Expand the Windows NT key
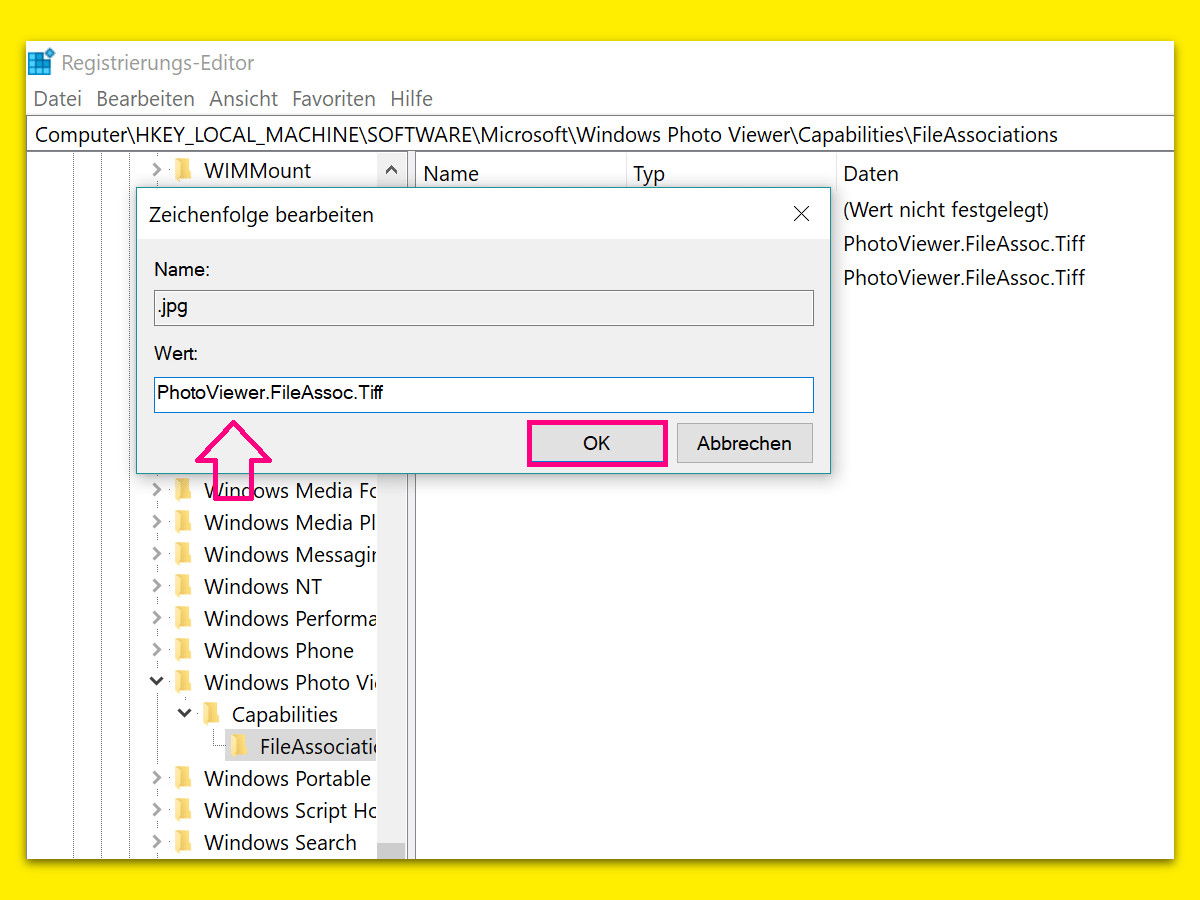Viewport: 1200px width, 900px height. 157,586
